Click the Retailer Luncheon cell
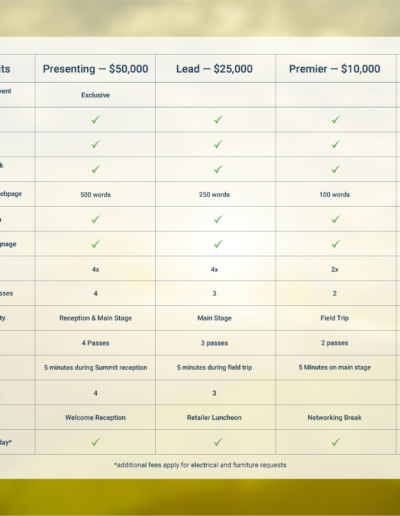Viewport: 400px width, 516px height. [214, 417]
